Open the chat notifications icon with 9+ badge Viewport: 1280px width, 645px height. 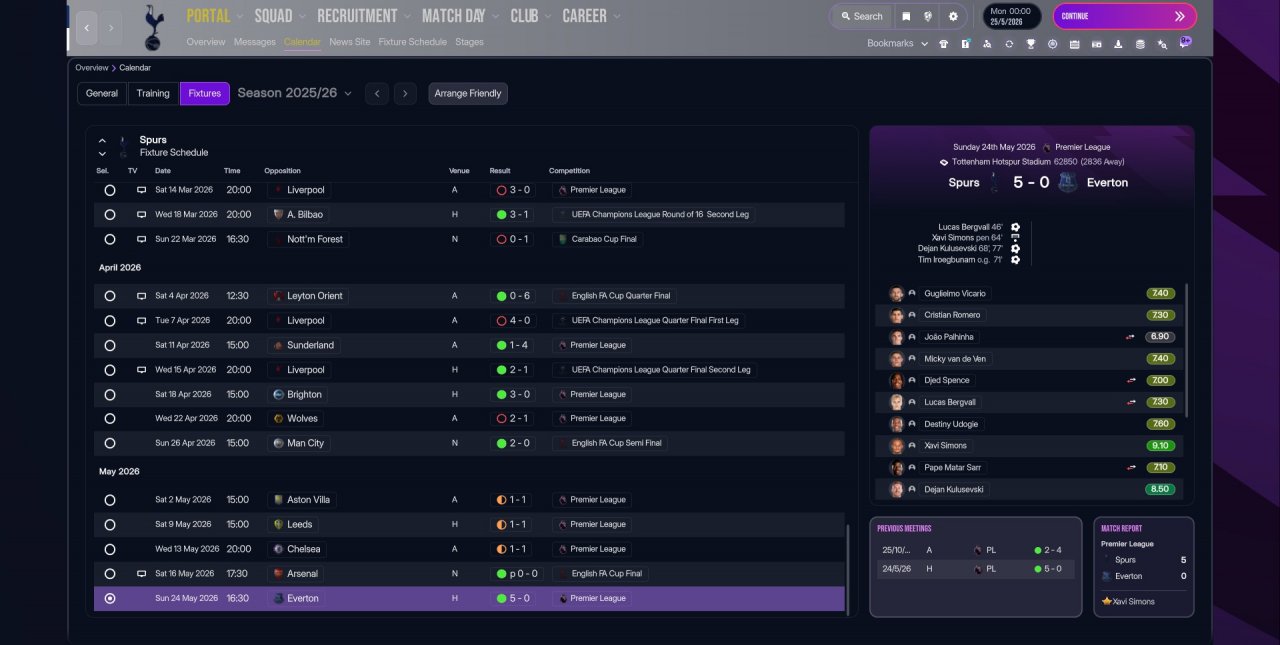(x=1185, y=43)
